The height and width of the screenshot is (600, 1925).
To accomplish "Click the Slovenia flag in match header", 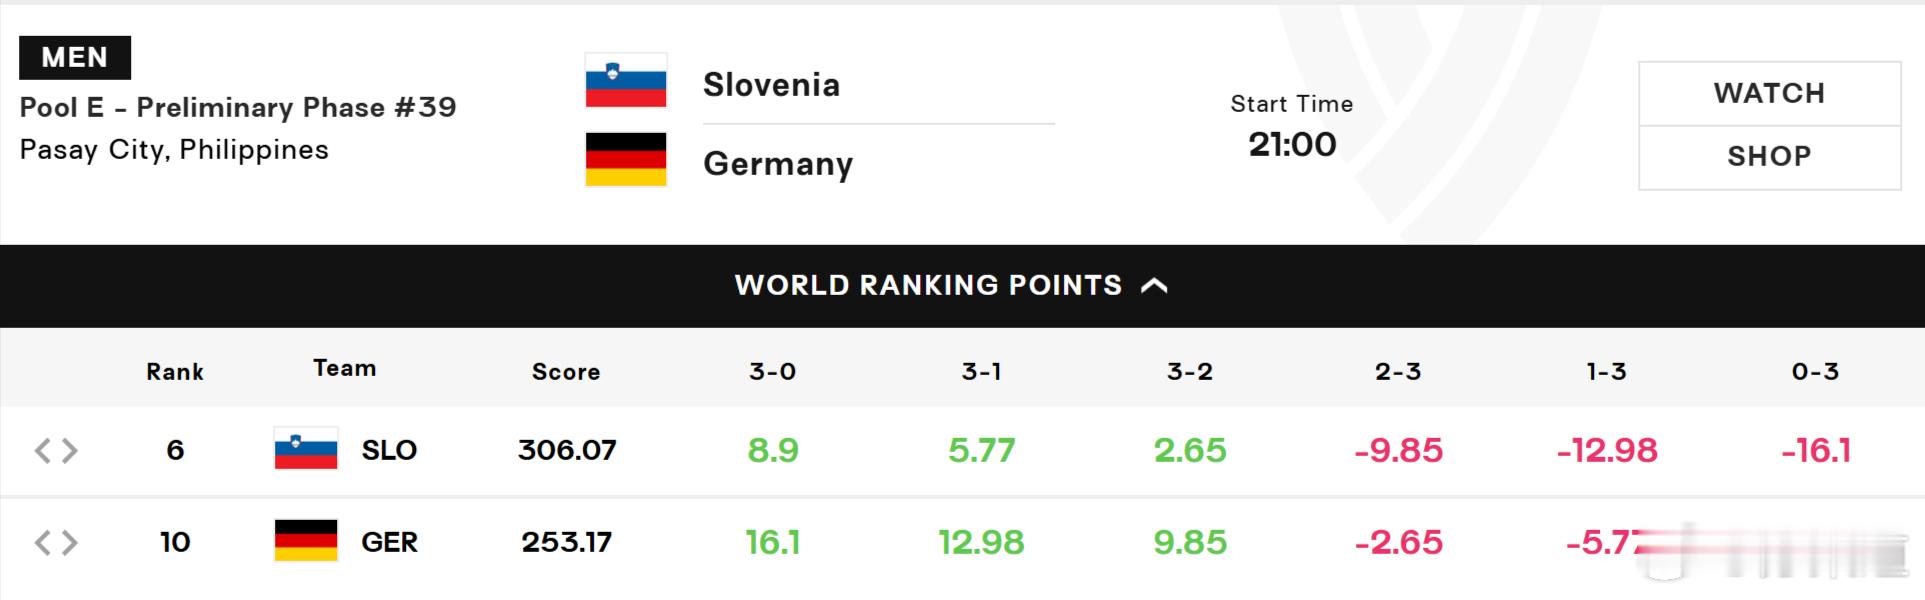I will [x=626, y=80].
